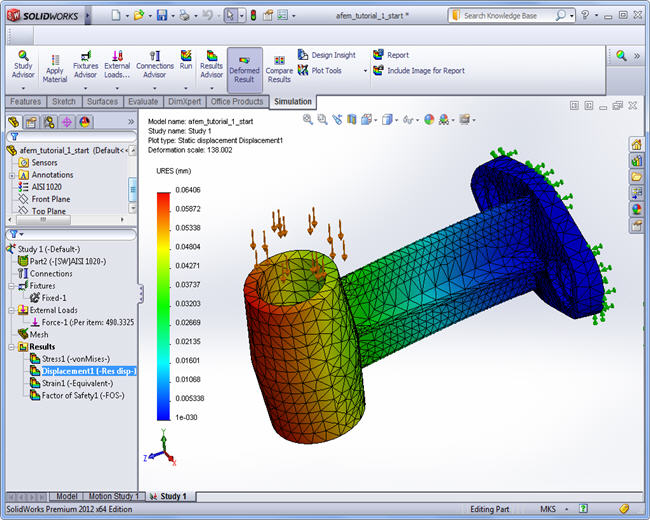The height and width of the screenshot is (520, 650).
Task: Collapse External Loads node
Action: [12, 311]
